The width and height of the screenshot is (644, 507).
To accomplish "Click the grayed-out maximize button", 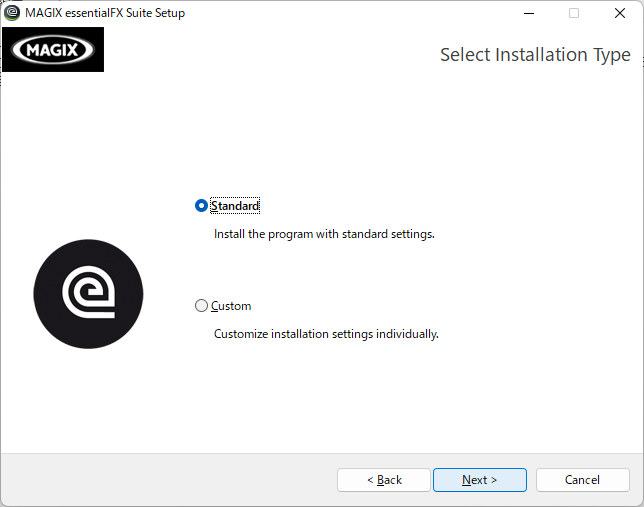I will [x=574, y=13].
